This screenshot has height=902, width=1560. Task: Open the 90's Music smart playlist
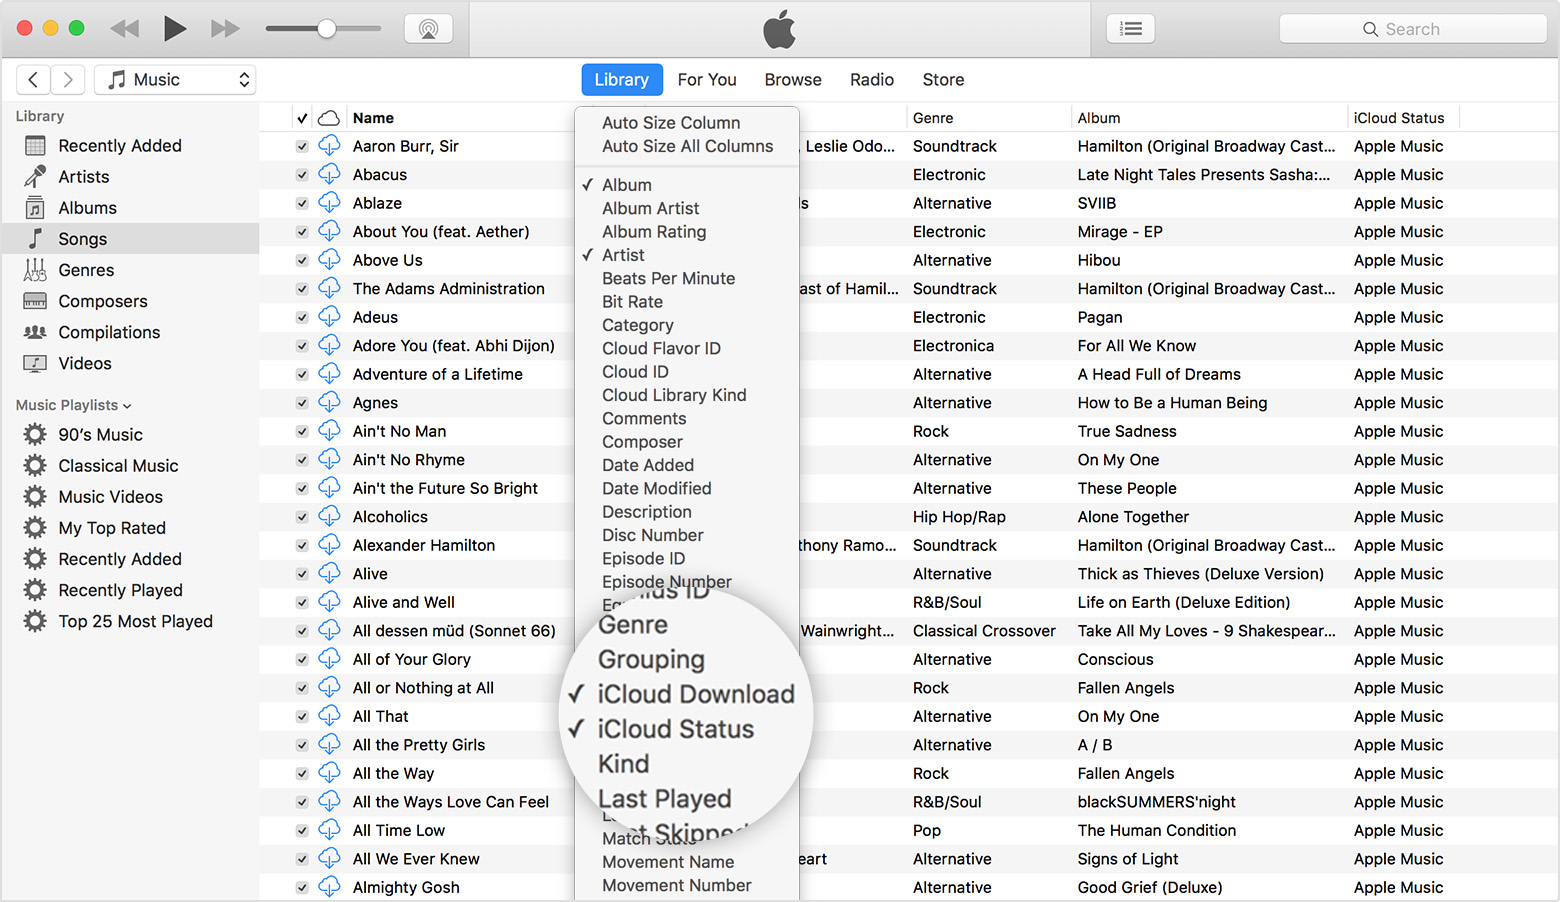130,435
